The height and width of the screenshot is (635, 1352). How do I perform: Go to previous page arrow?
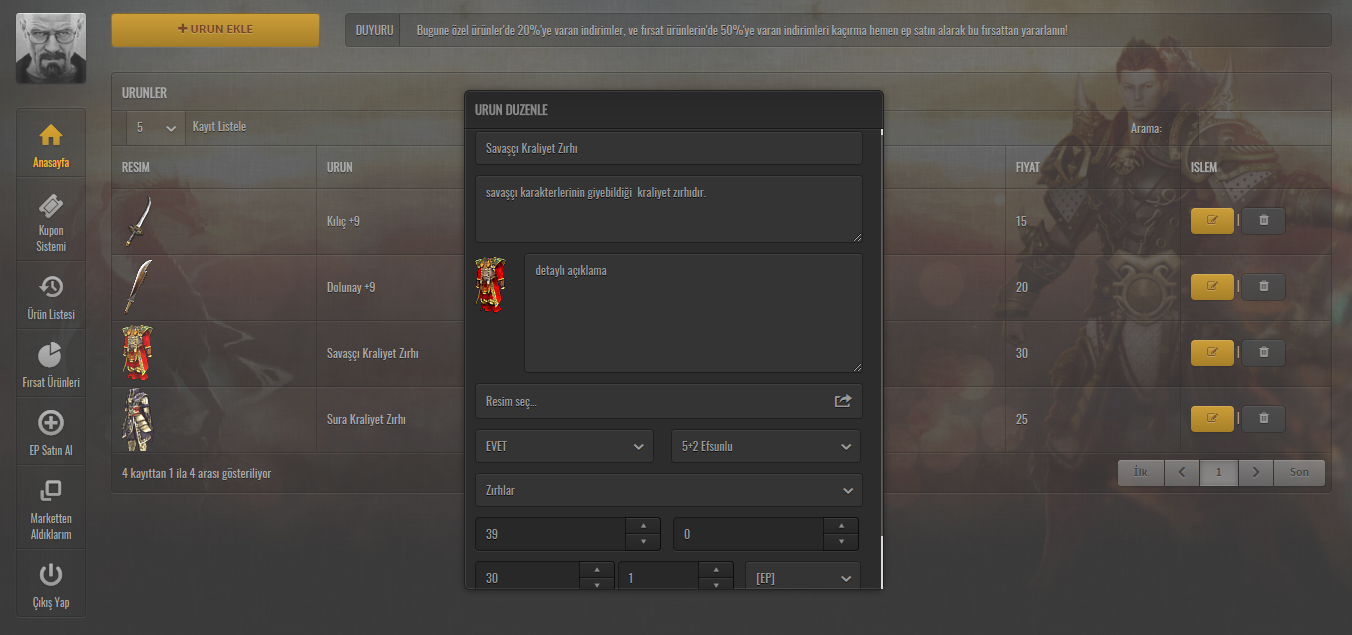click(1181, 472)
